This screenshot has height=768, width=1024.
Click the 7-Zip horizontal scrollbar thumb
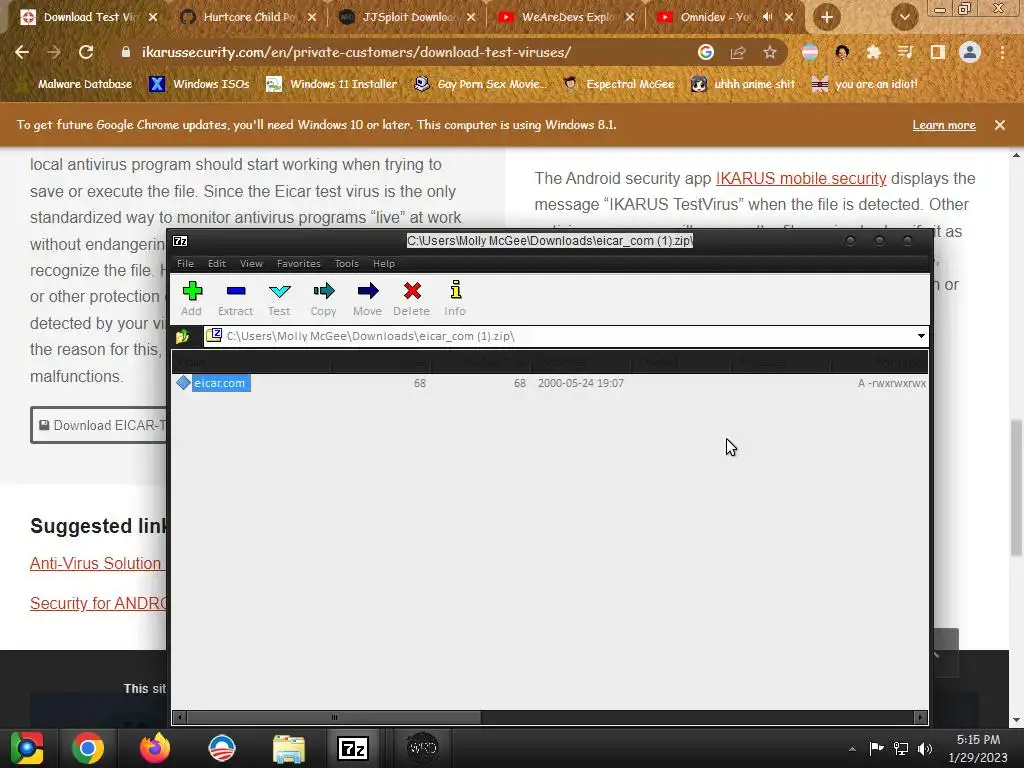334,718
